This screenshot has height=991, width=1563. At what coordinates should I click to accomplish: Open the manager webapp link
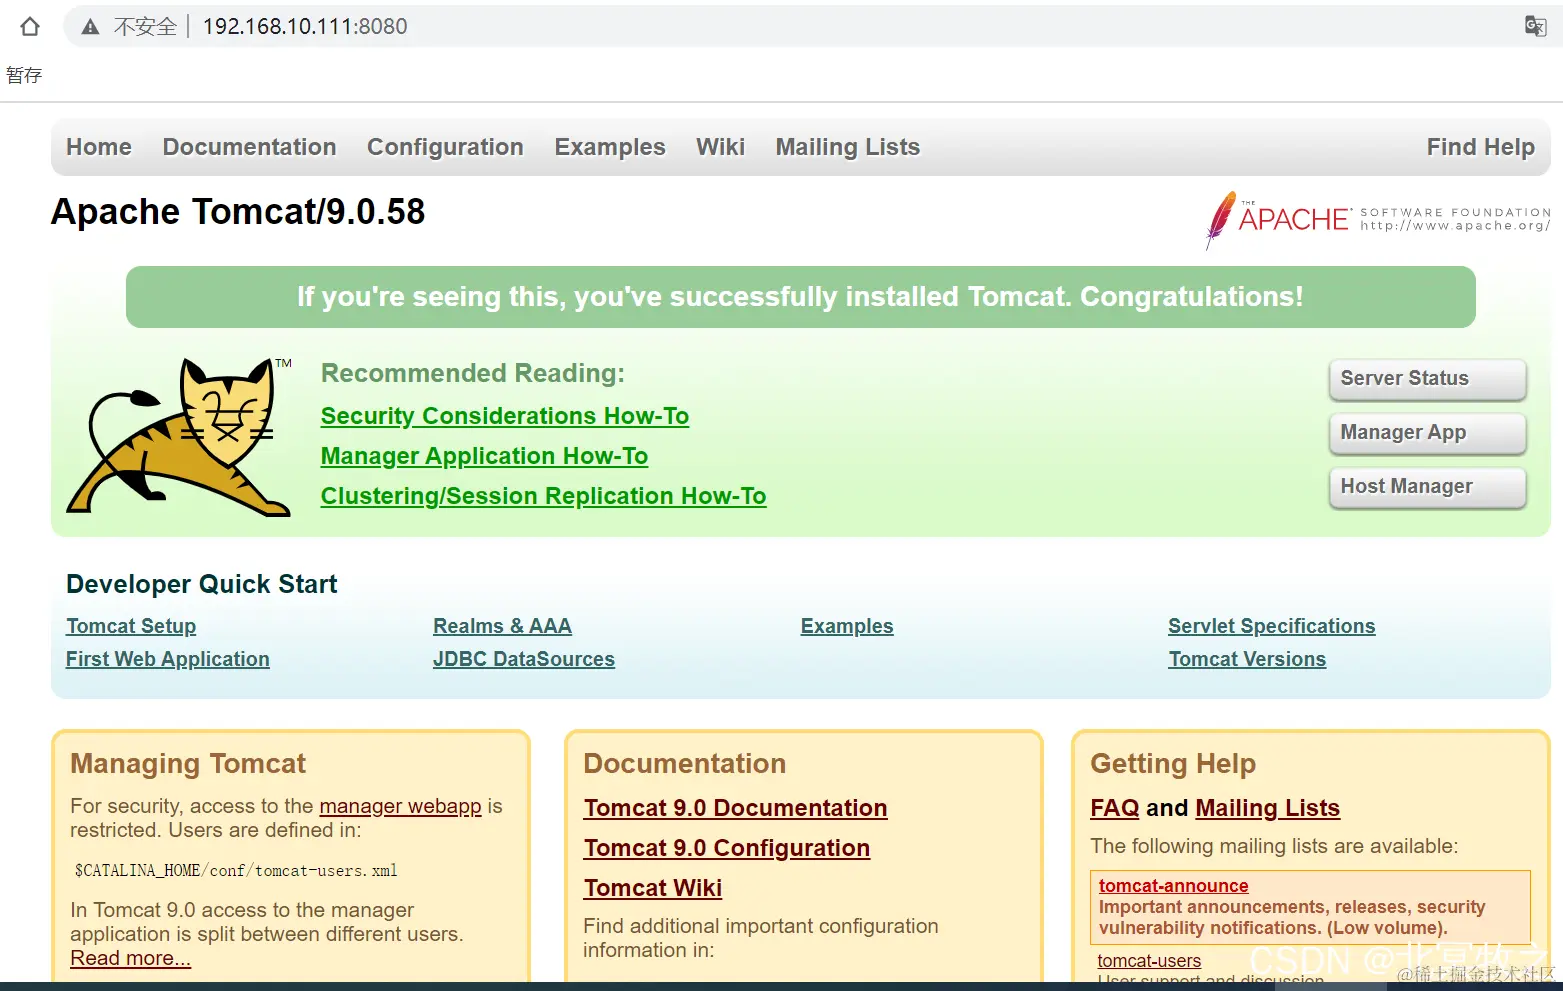coord(400,806)
